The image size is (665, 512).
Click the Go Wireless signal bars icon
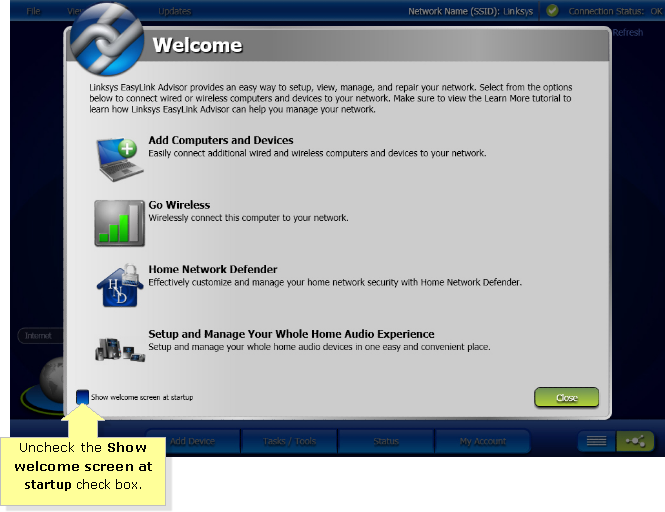120,223
